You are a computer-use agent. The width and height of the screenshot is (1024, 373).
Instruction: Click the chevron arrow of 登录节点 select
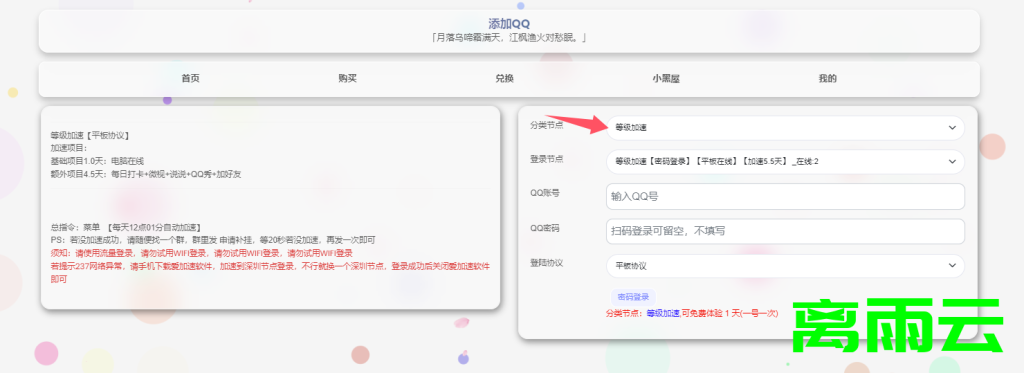coord(952,161)
